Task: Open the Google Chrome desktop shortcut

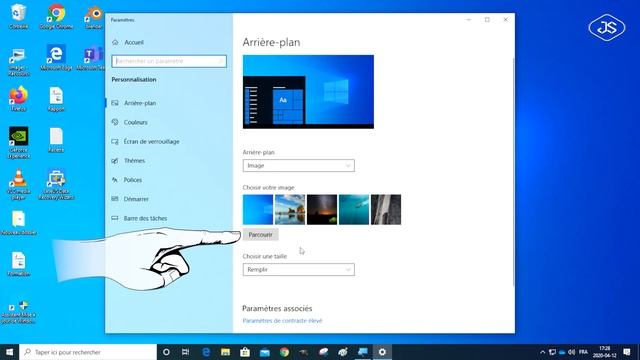Action: [x=56, y=17]
